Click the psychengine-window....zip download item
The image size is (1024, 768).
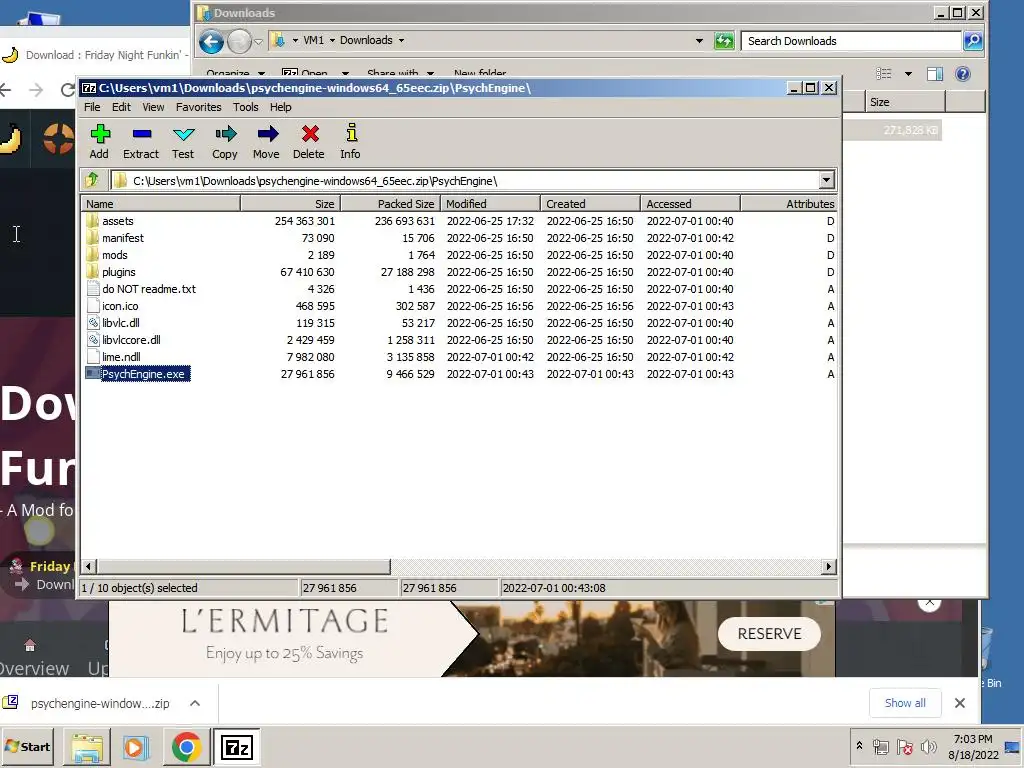click(100, 703)
